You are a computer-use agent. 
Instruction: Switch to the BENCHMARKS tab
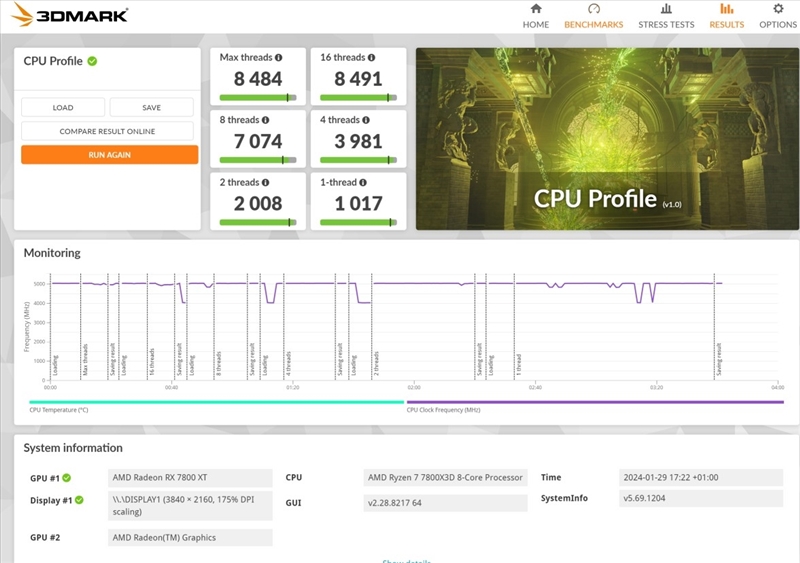[x=594, y=25]
